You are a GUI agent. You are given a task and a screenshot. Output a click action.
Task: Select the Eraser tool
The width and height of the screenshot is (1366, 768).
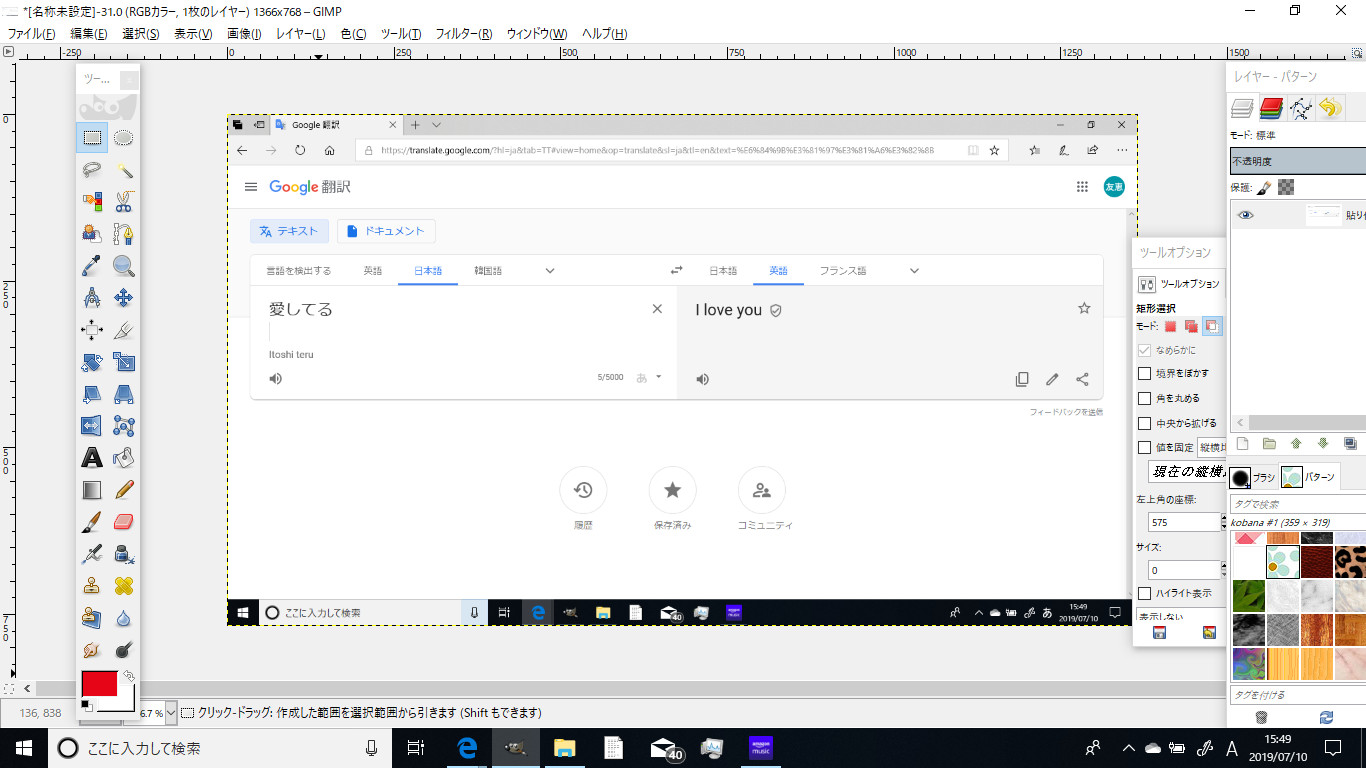(124, 522)
